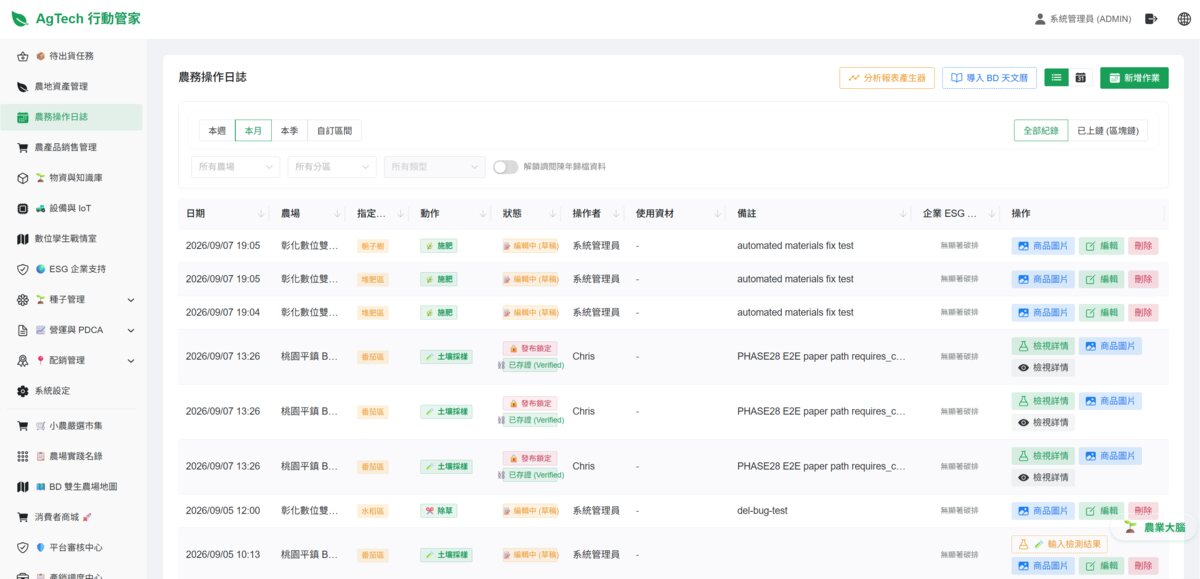Viewport: 1200px width, 579px height.
Task: Click the sort arrows on 日期 column
Action: click(x=262, y=214)
